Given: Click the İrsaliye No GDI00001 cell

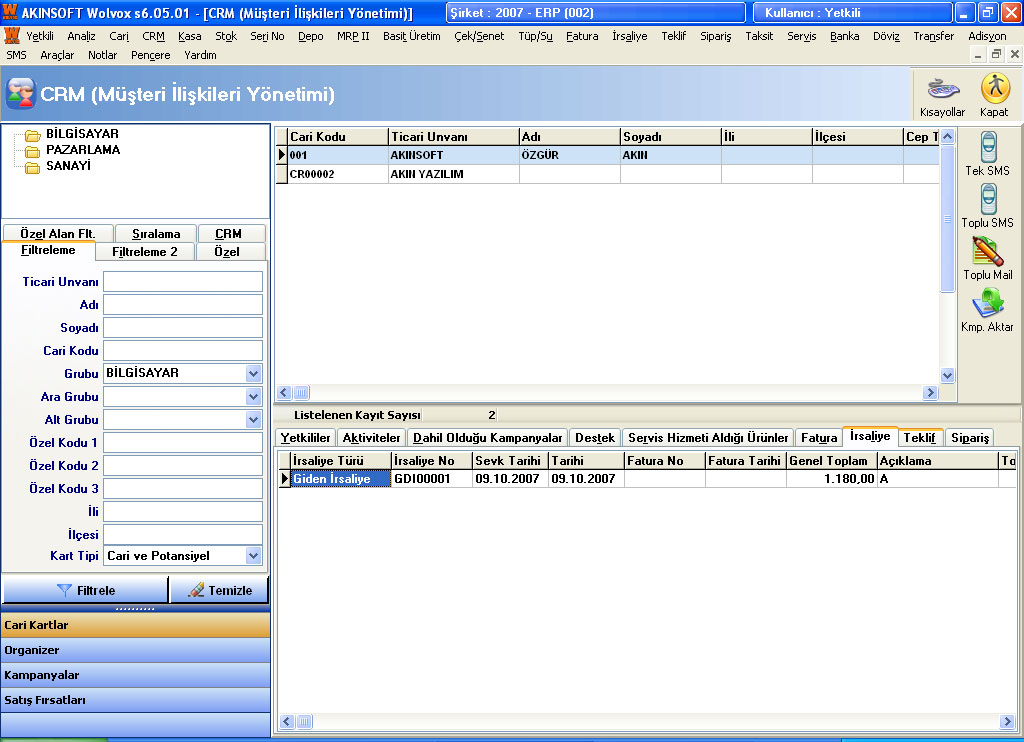Looking at the screenshot, I should 432,479.
